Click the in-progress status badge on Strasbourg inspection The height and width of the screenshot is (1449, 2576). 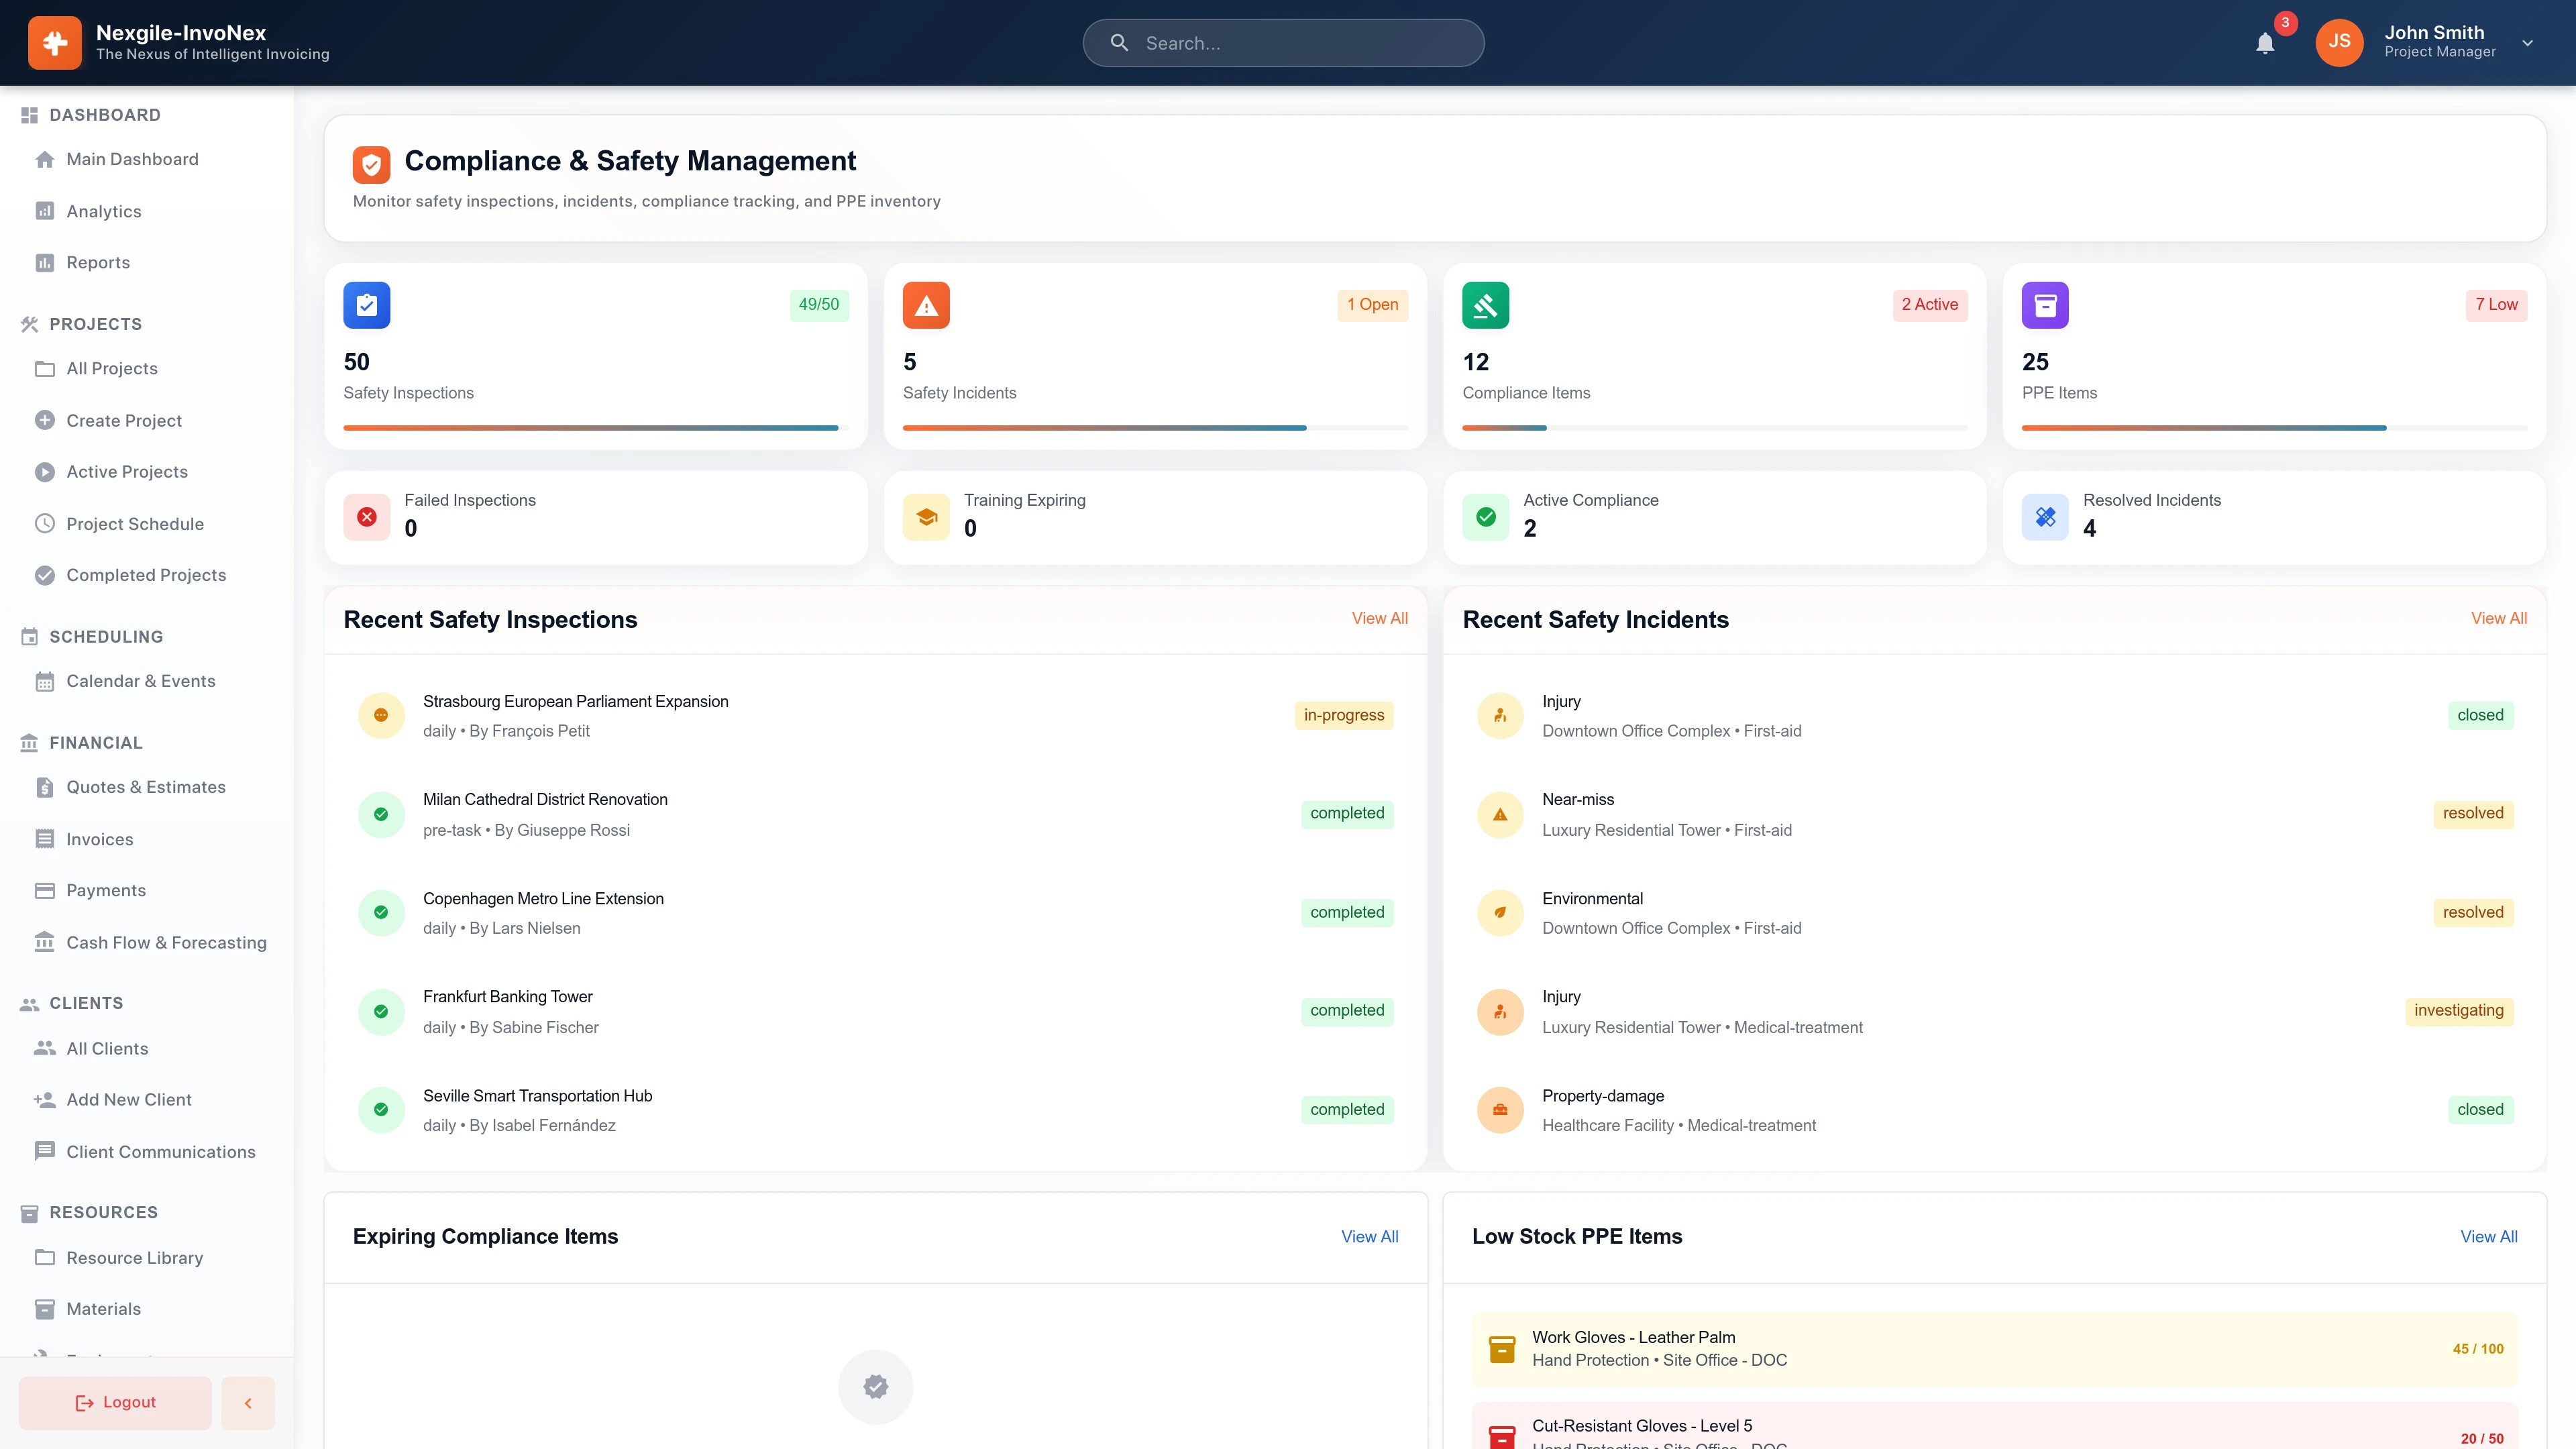tap(1344, 715)
